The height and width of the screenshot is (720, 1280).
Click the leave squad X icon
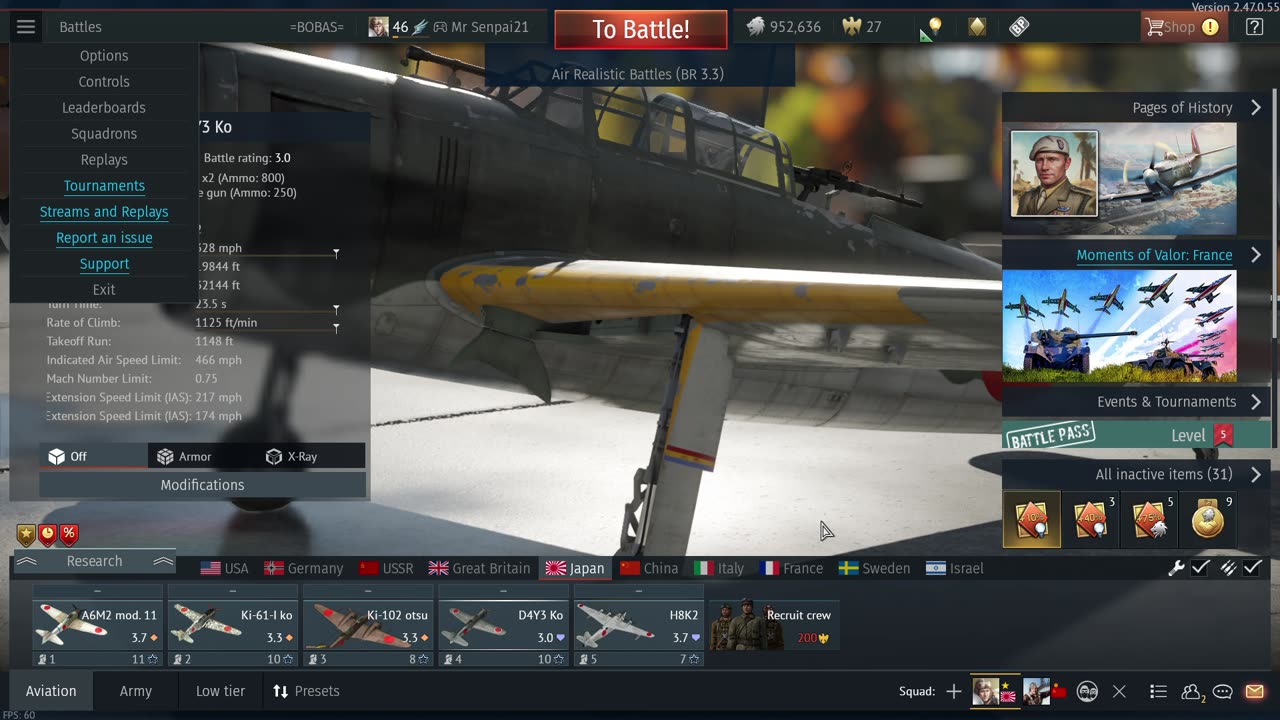click(1120, 691)
